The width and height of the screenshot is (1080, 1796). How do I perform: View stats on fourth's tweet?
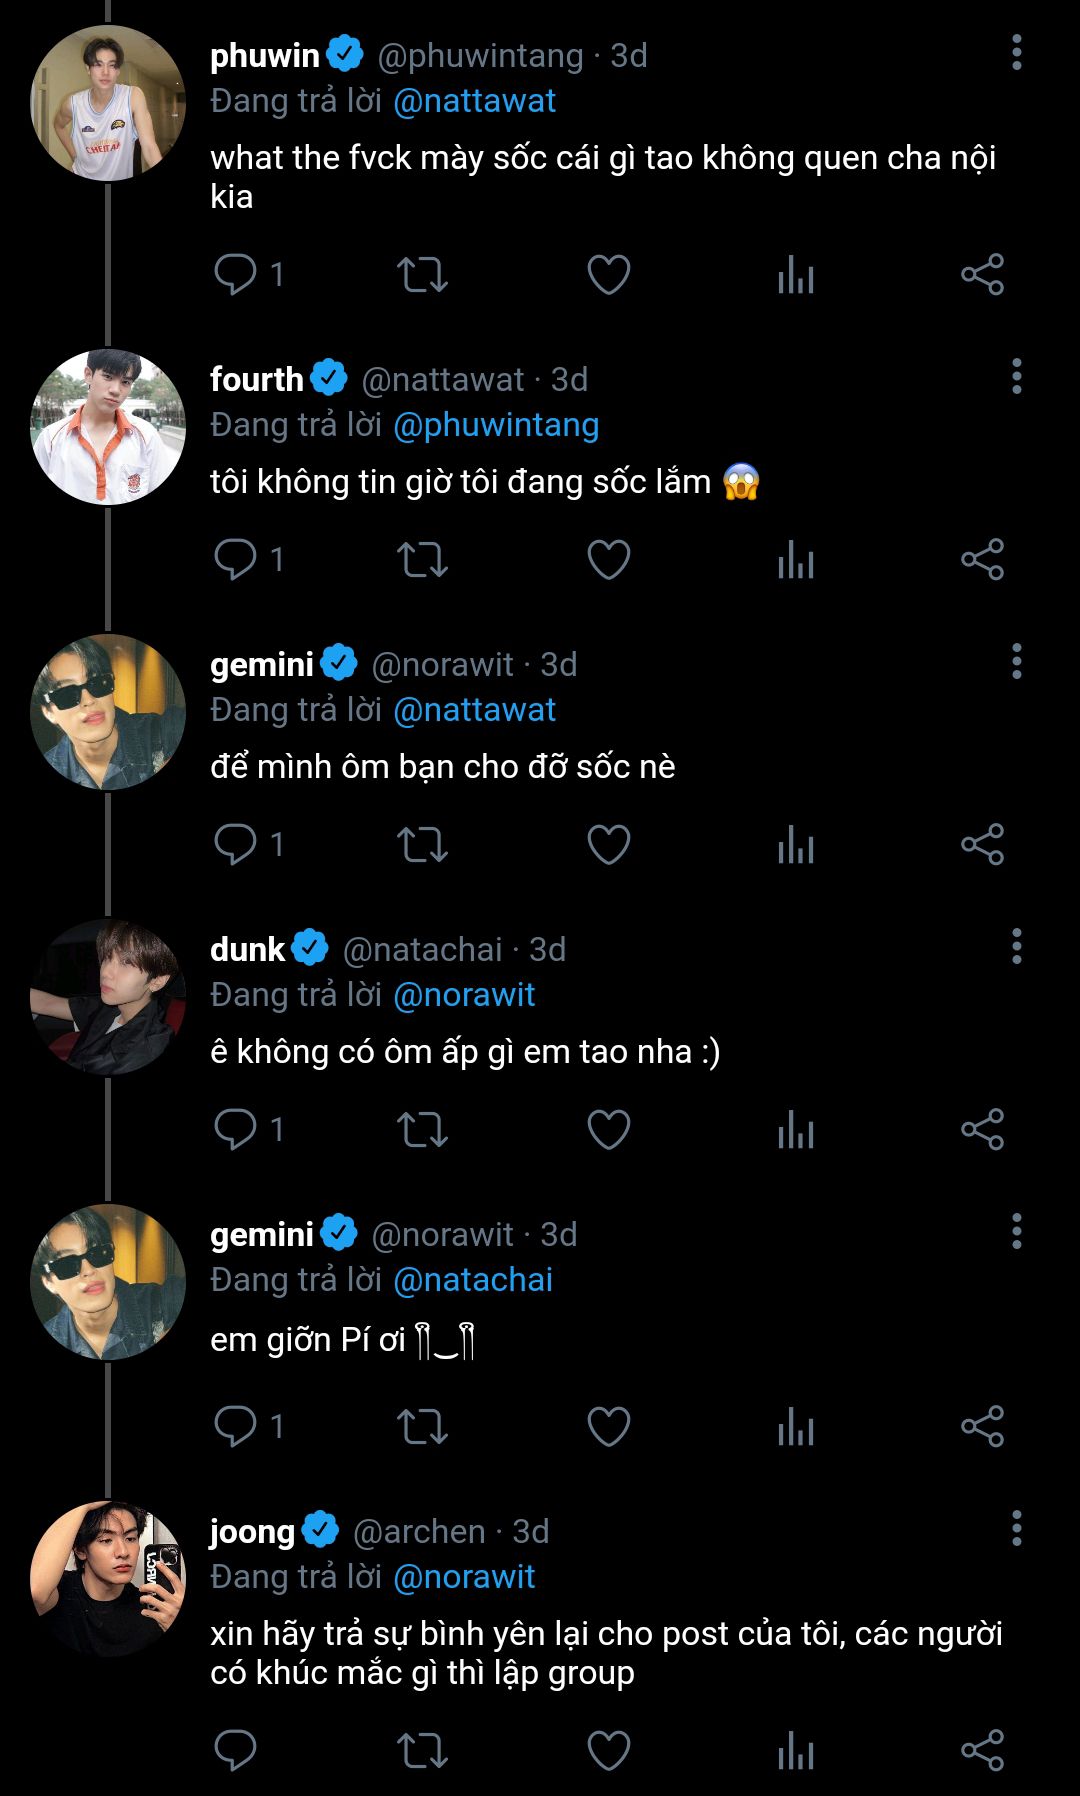796,560
